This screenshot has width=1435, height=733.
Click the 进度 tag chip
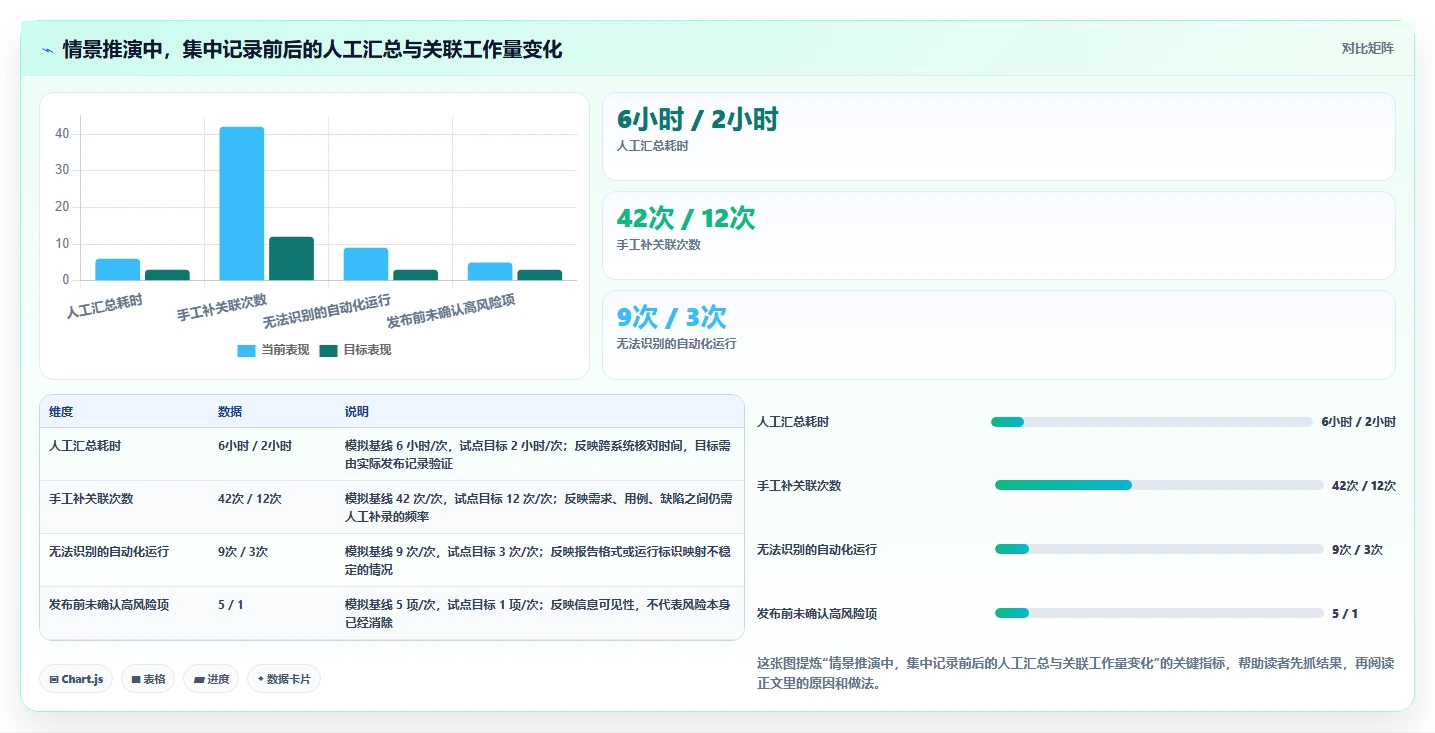coord(211,679)
